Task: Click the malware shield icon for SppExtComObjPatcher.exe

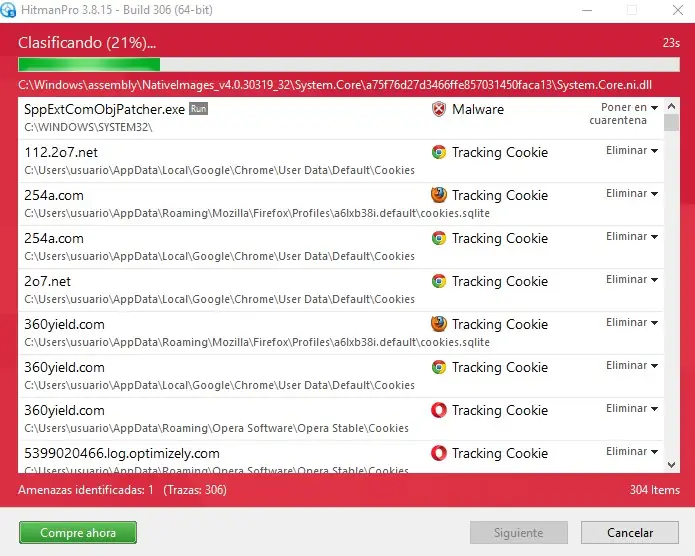Action: pyautogui.click(x=438, y=109)
